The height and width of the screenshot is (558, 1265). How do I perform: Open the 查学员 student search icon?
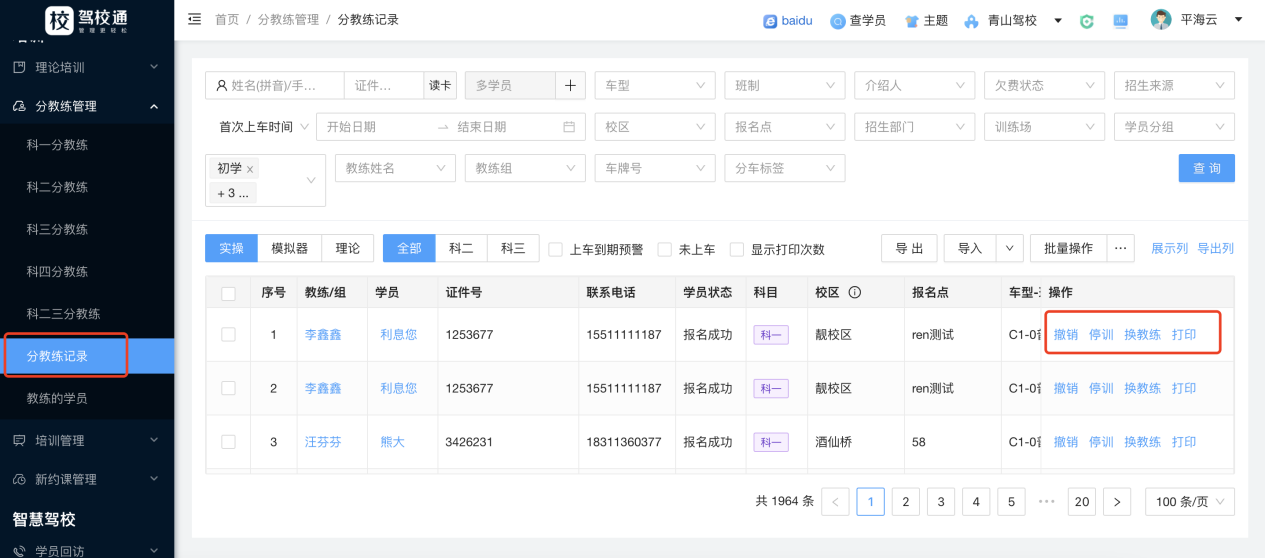tap(838, 21)
